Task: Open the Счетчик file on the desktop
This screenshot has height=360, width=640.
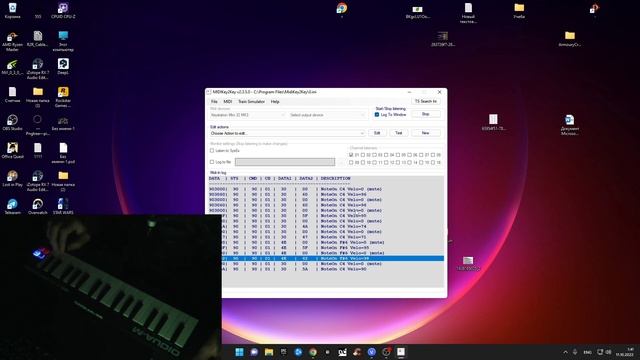Action: (12, 94)
